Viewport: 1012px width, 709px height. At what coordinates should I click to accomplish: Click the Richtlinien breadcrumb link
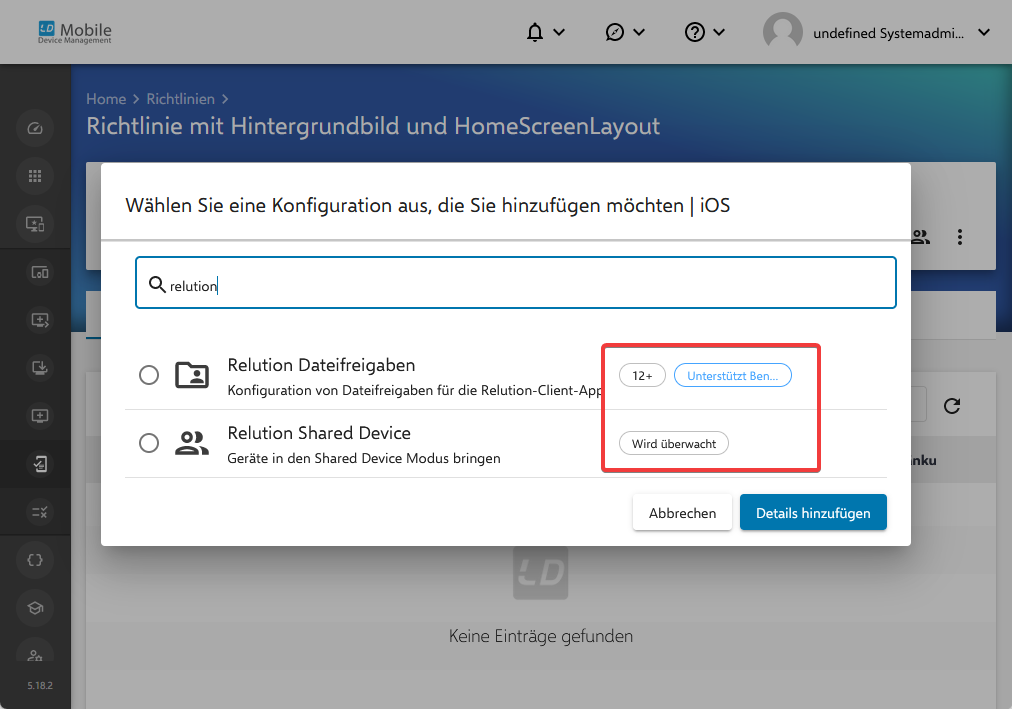pos(181,99)
